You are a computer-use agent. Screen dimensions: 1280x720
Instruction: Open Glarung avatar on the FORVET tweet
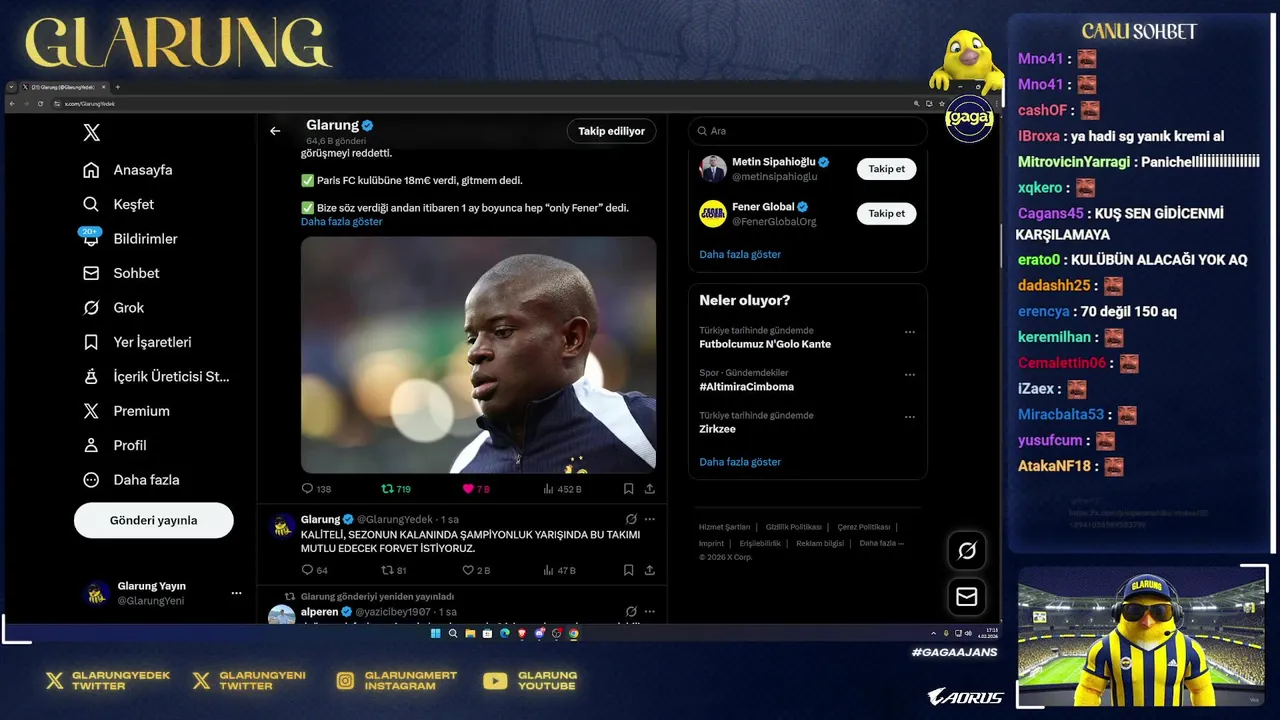pyautogui.click(x=283, y=527)
